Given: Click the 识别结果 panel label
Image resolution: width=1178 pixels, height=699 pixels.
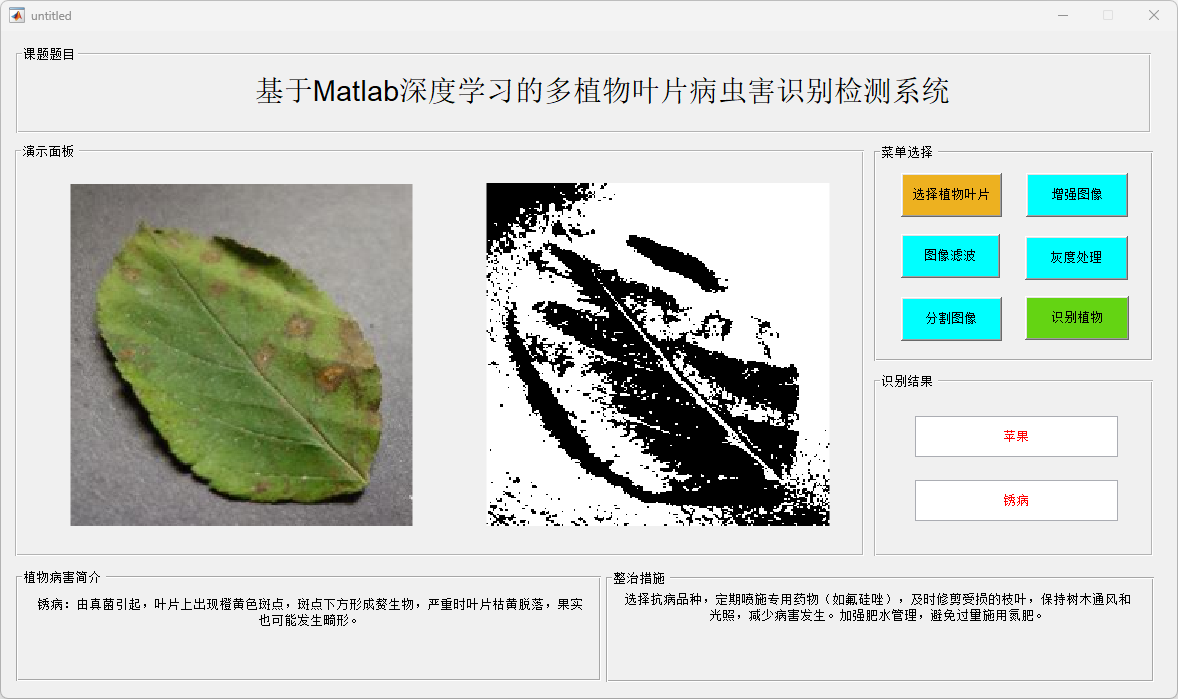Looking at the screenshot, I should [x=907, y=381].
